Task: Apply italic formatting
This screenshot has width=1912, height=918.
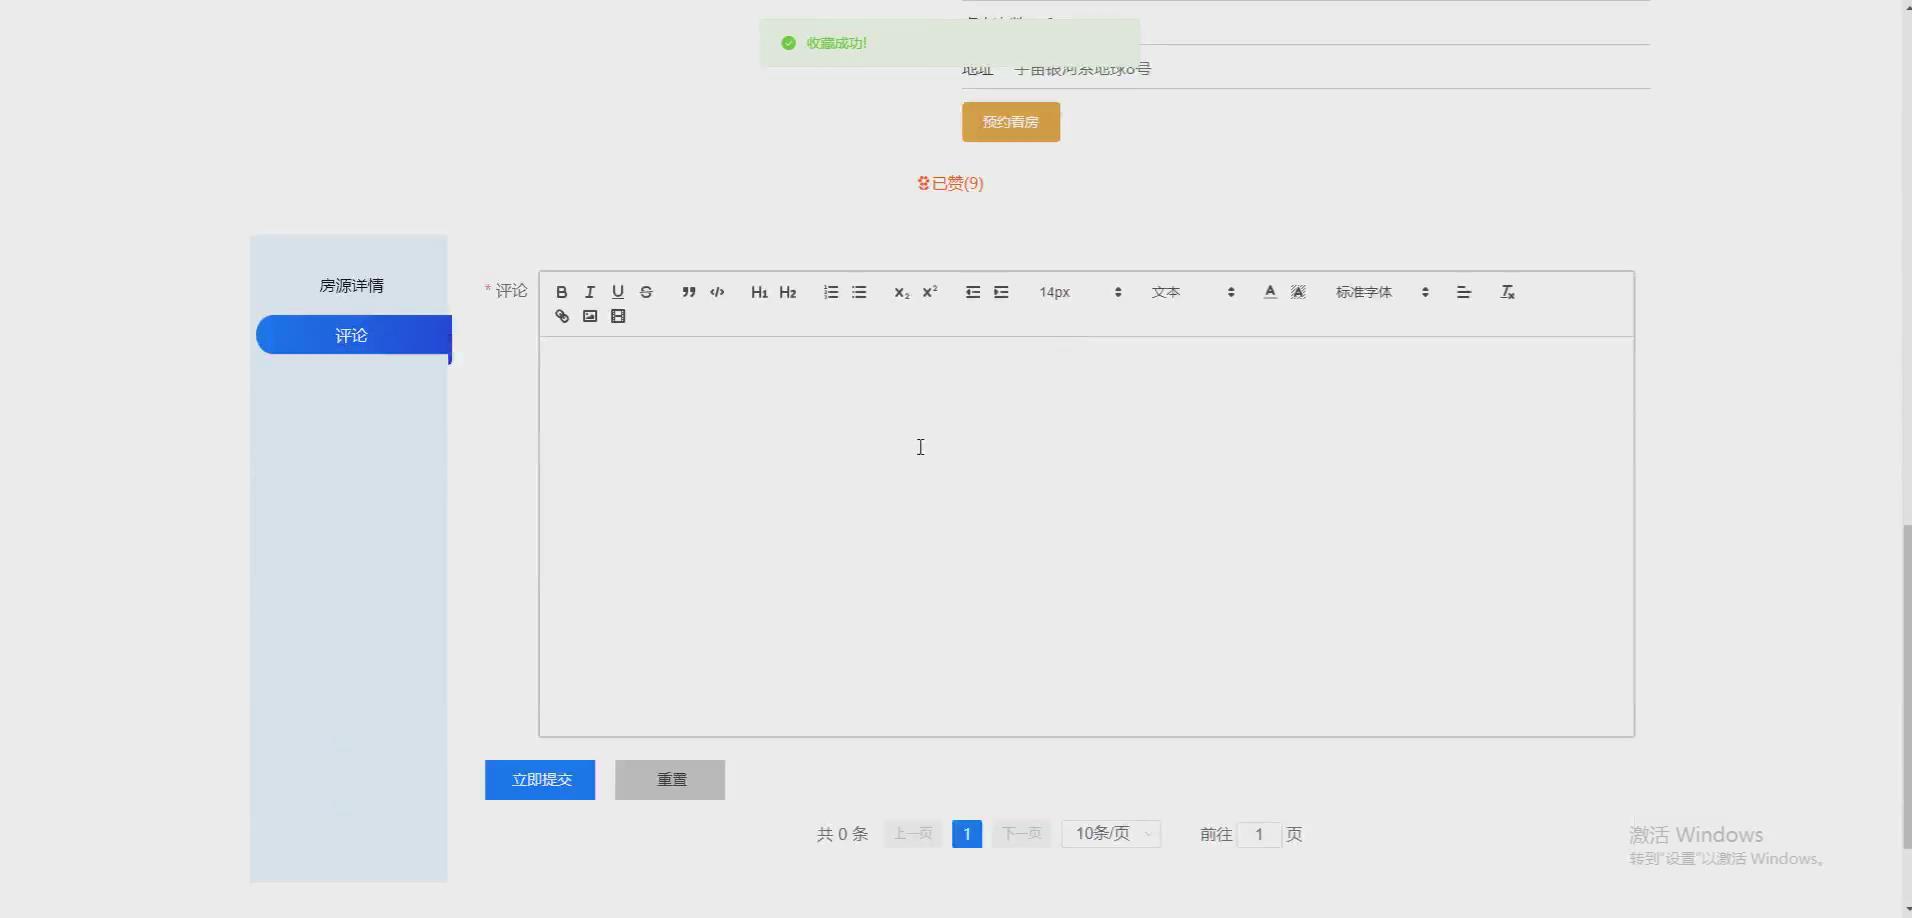Action: tap(589, 291)
